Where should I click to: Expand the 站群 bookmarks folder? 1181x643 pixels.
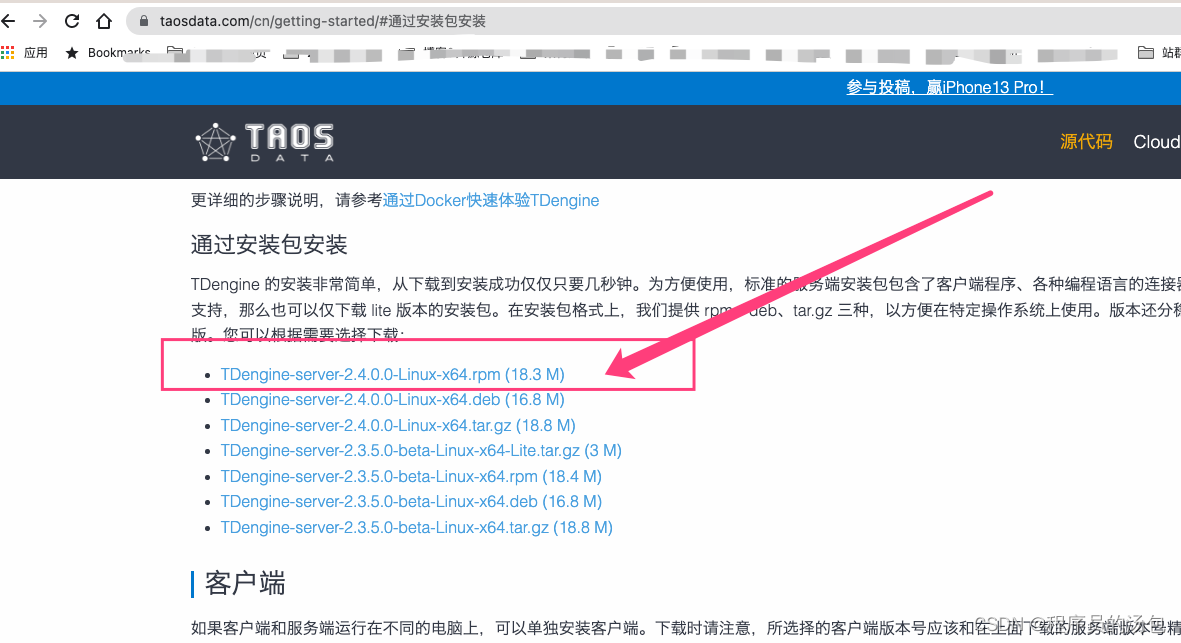click(x=1160, y=52)
